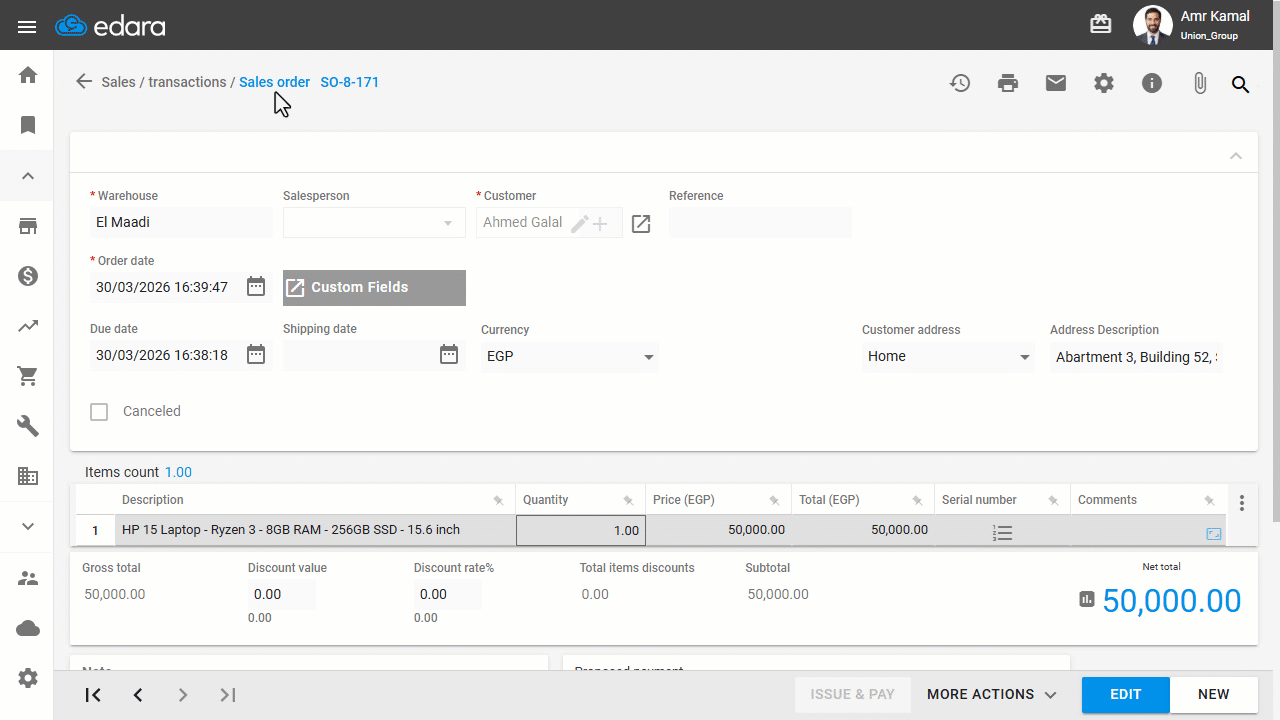Open the wrench tools sidebar icon
The height and width of the screenshot is (720, 1280).
(28, 426)
